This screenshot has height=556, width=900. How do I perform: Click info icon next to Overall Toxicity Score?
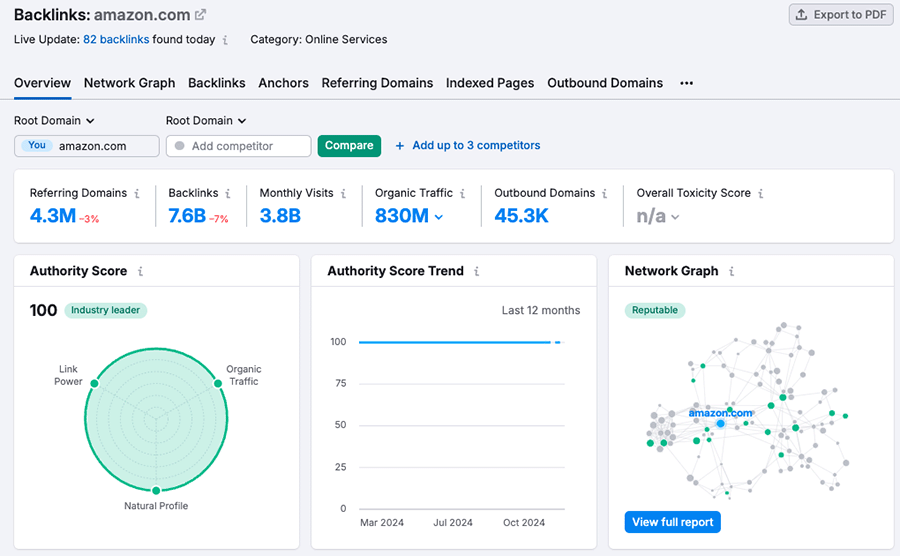[x=761, y=193]
